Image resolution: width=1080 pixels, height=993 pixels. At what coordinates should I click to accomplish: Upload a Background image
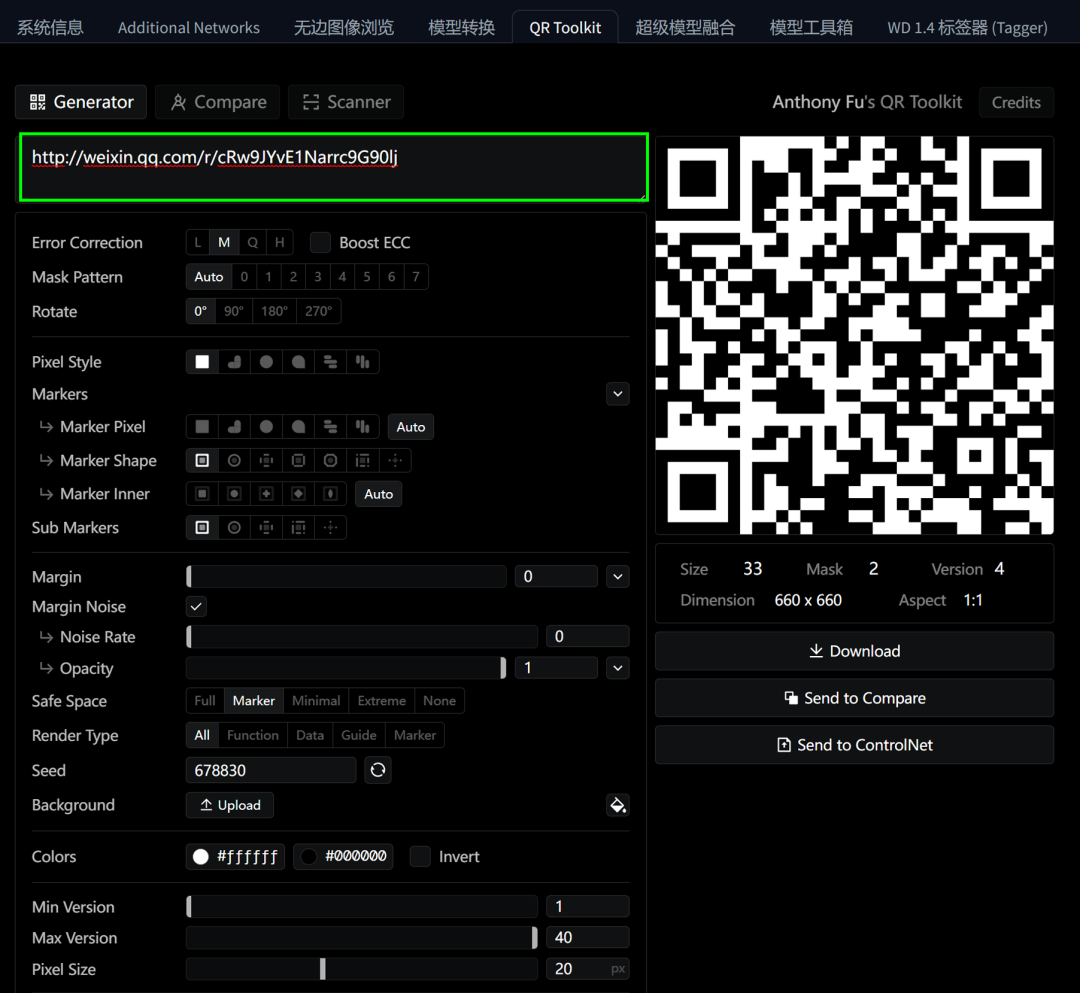click(x=230, y=805)
